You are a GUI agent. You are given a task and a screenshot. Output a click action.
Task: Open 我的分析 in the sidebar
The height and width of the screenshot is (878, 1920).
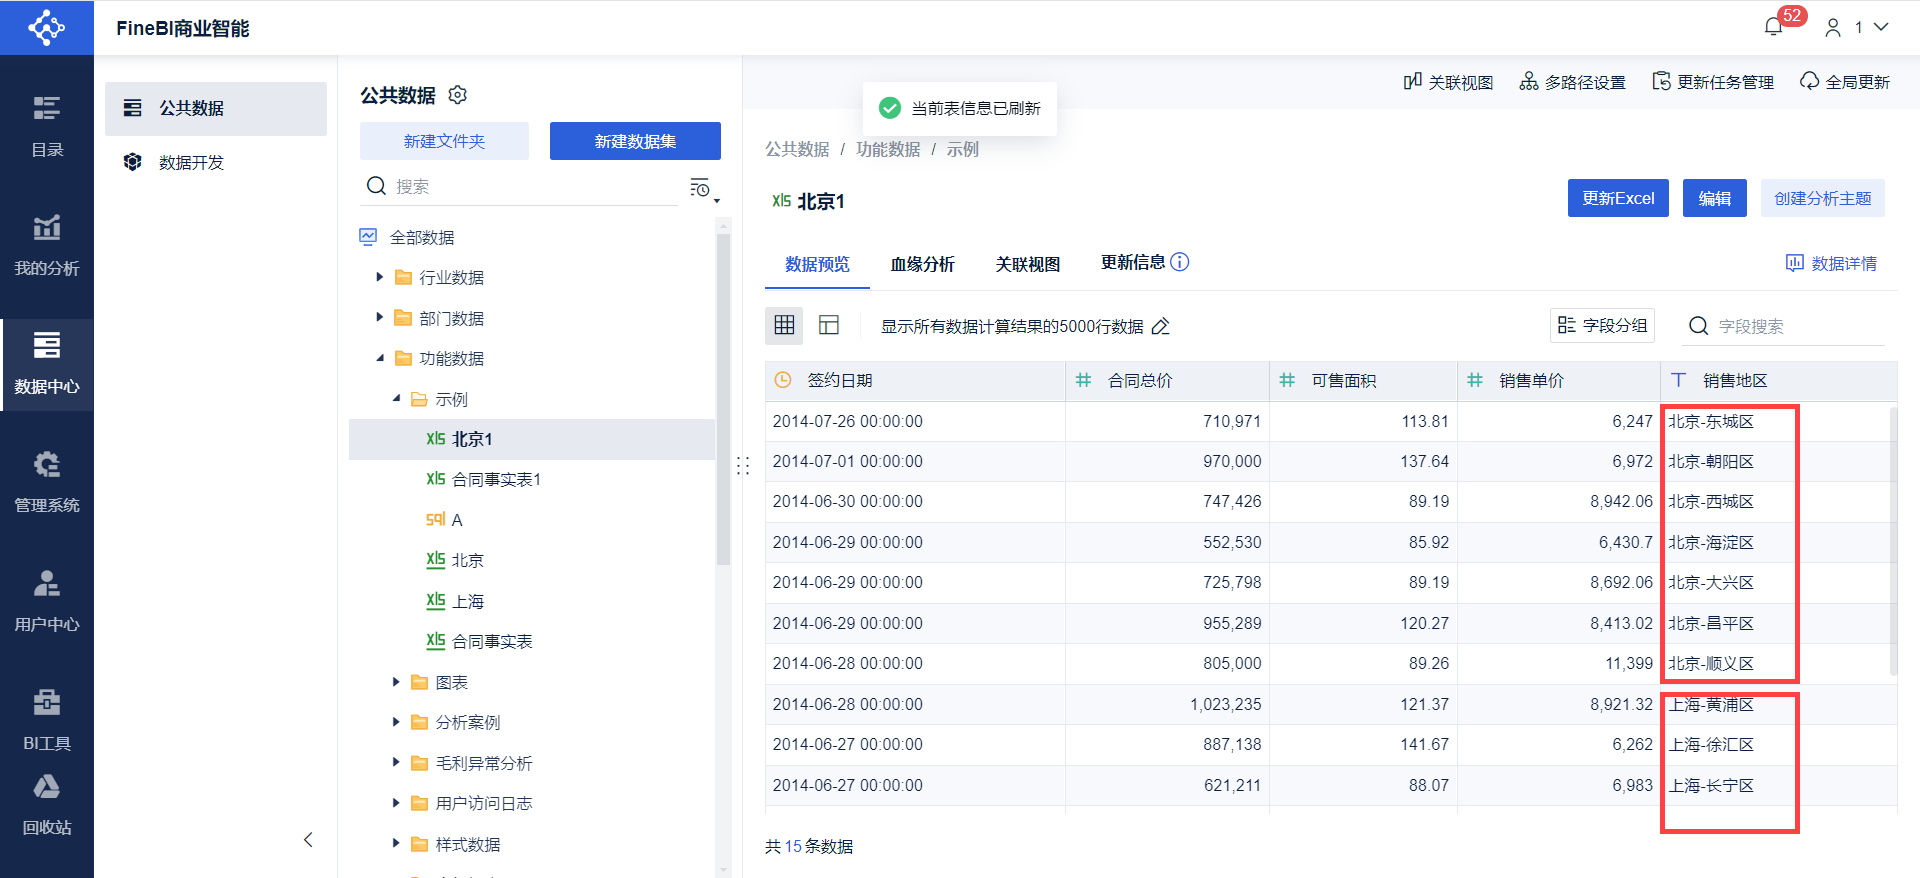point(47,245)
